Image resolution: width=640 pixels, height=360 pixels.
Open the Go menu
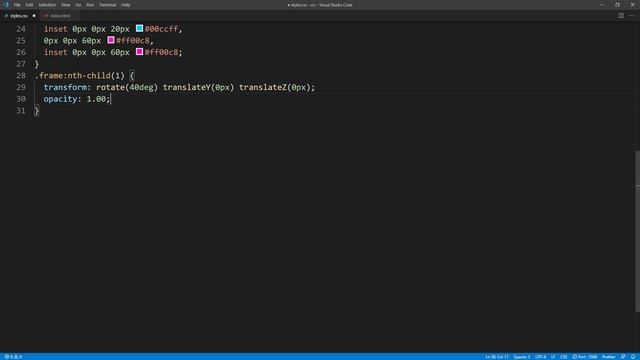(78, 5)
